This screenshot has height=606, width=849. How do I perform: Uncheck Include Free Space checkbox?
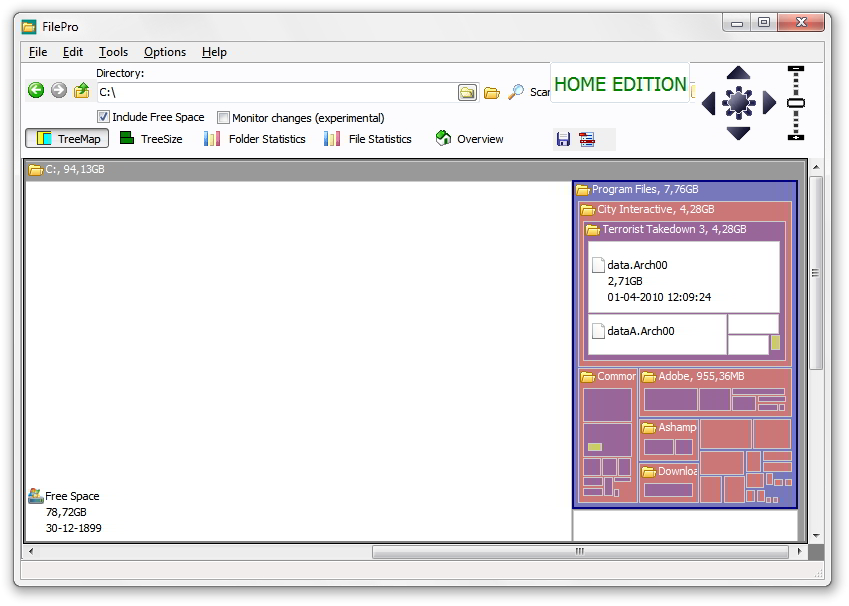coord(103,117)
